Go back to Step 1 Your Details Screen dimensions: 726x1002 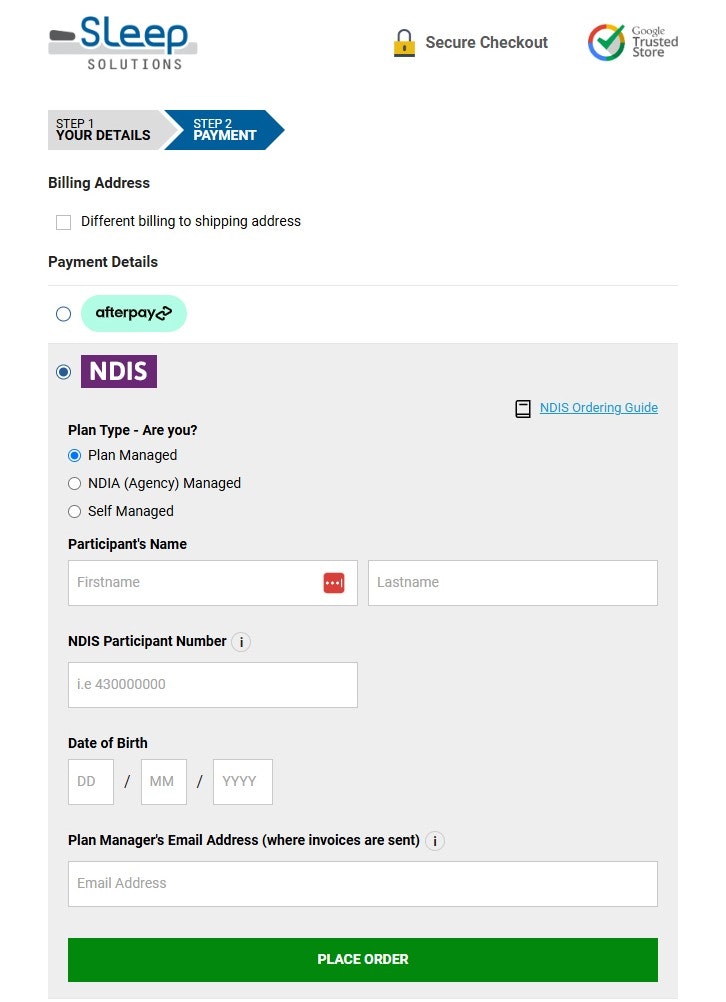coord(104,130)
